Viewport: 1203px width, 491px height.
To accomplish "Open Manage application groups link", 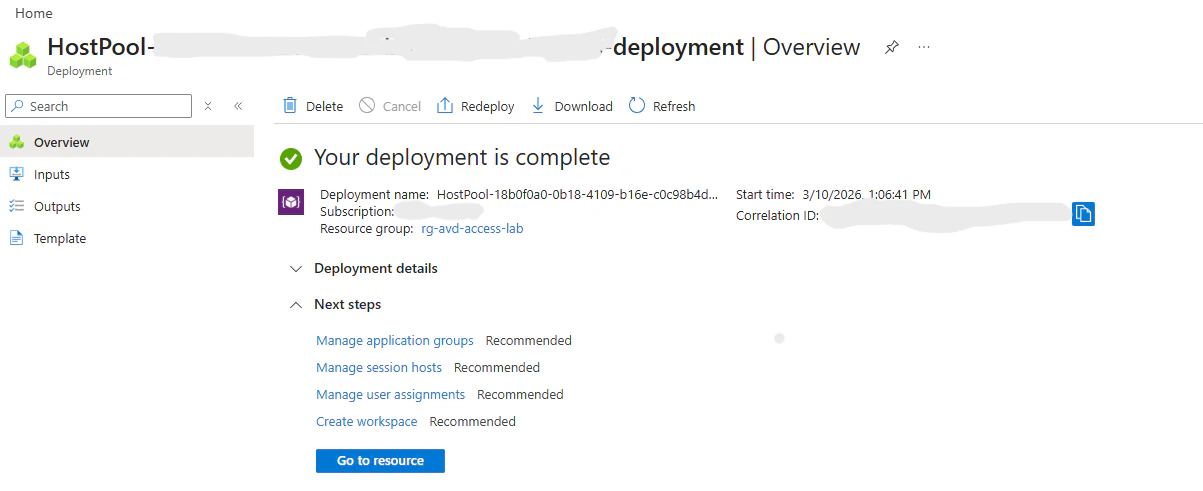I will tap(395, 341).
